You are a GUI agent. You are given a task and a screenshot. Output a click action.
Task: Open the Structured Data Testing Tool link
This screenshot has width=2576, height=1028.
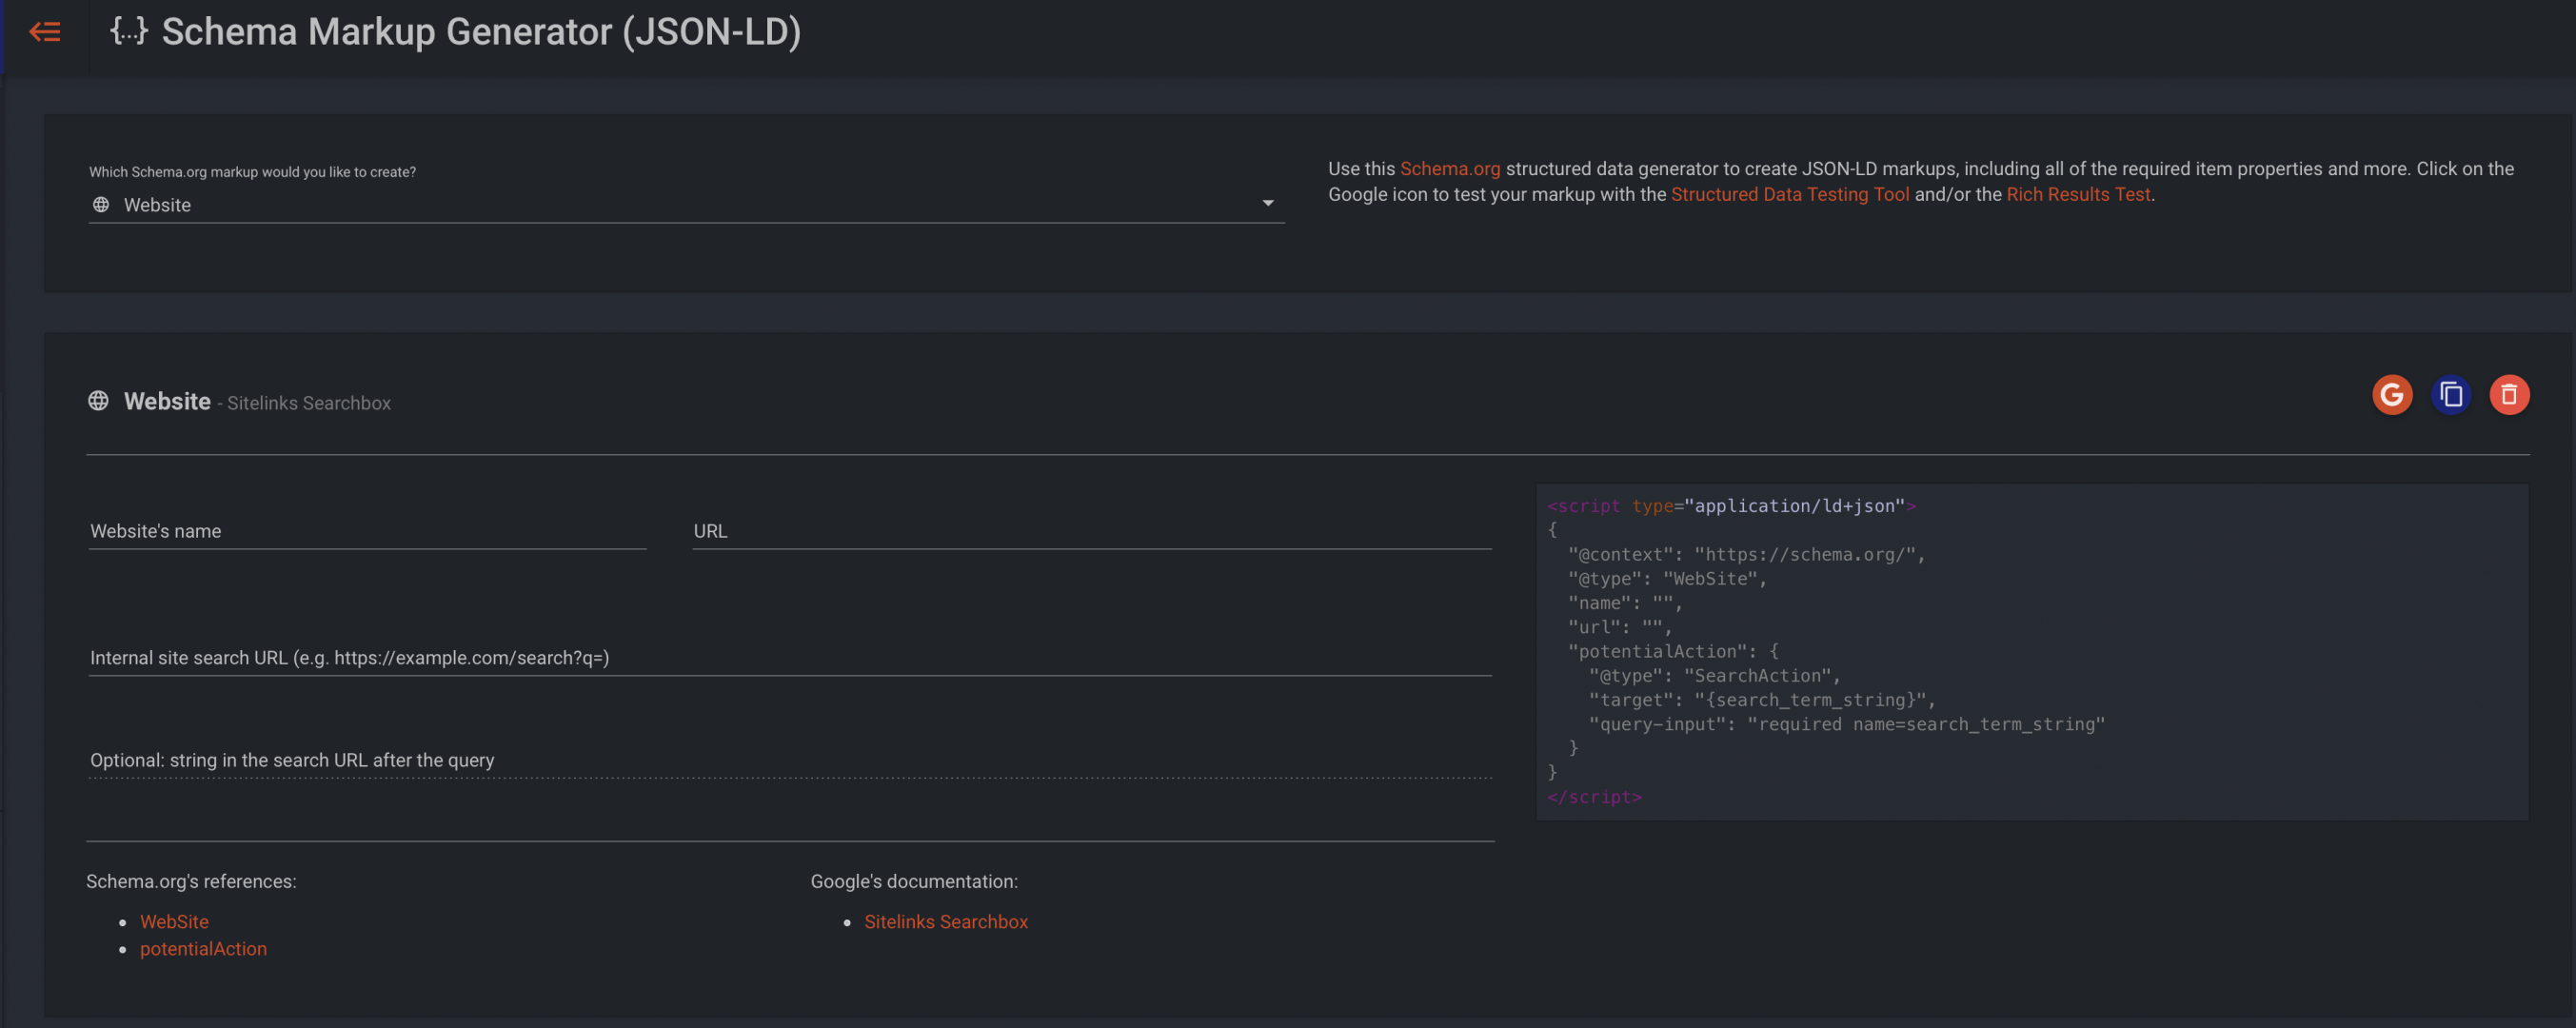1789,194
